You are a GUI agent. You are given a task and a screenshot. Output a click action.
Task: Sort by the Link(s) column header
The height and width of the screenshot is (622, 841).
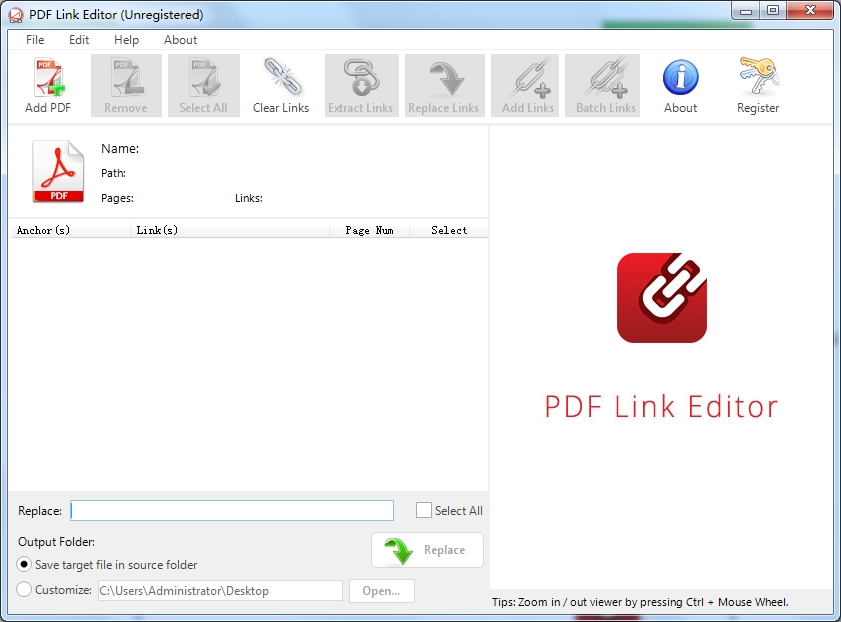230,230
